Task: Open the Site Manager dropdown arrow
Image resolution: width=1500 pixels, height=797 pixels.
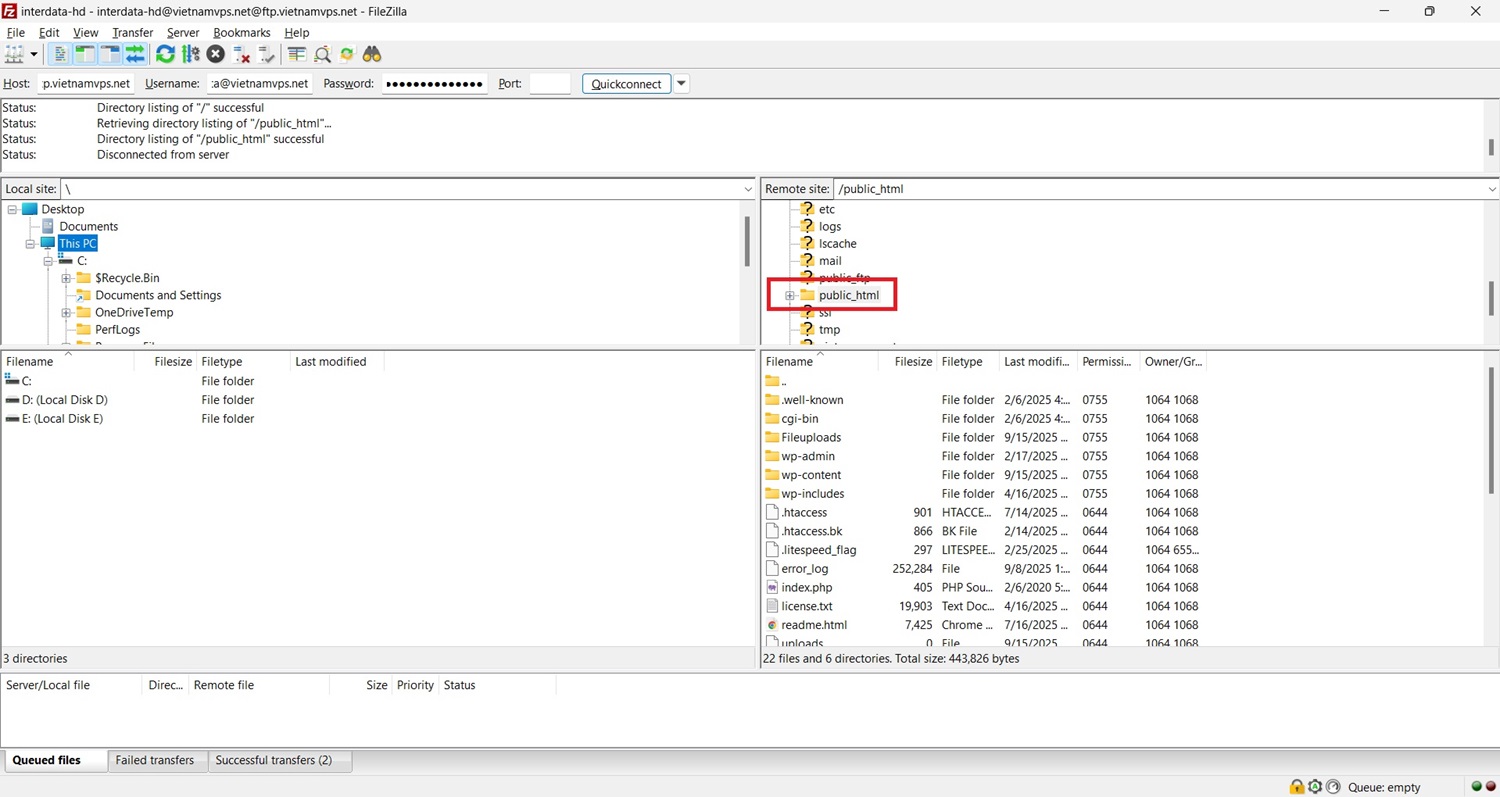Action: coord(34,54)
